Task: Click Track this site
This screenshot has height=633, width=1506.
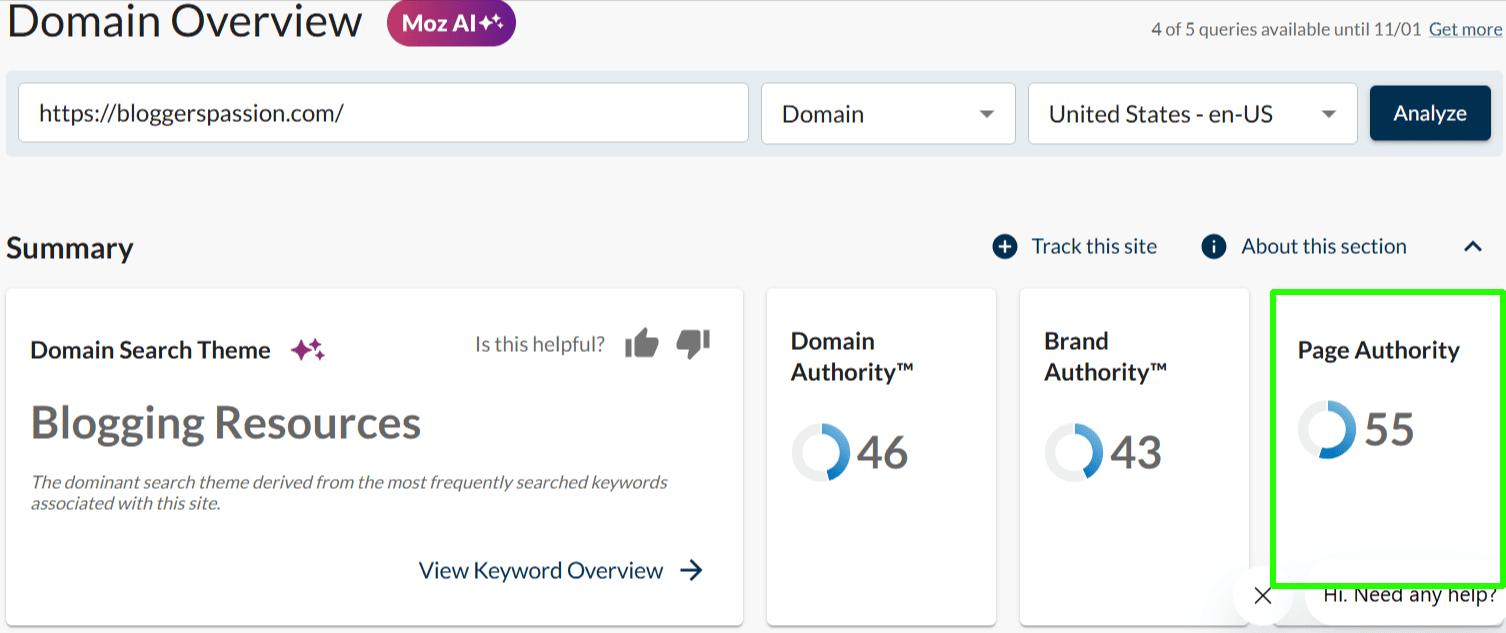Action: 1094,247
